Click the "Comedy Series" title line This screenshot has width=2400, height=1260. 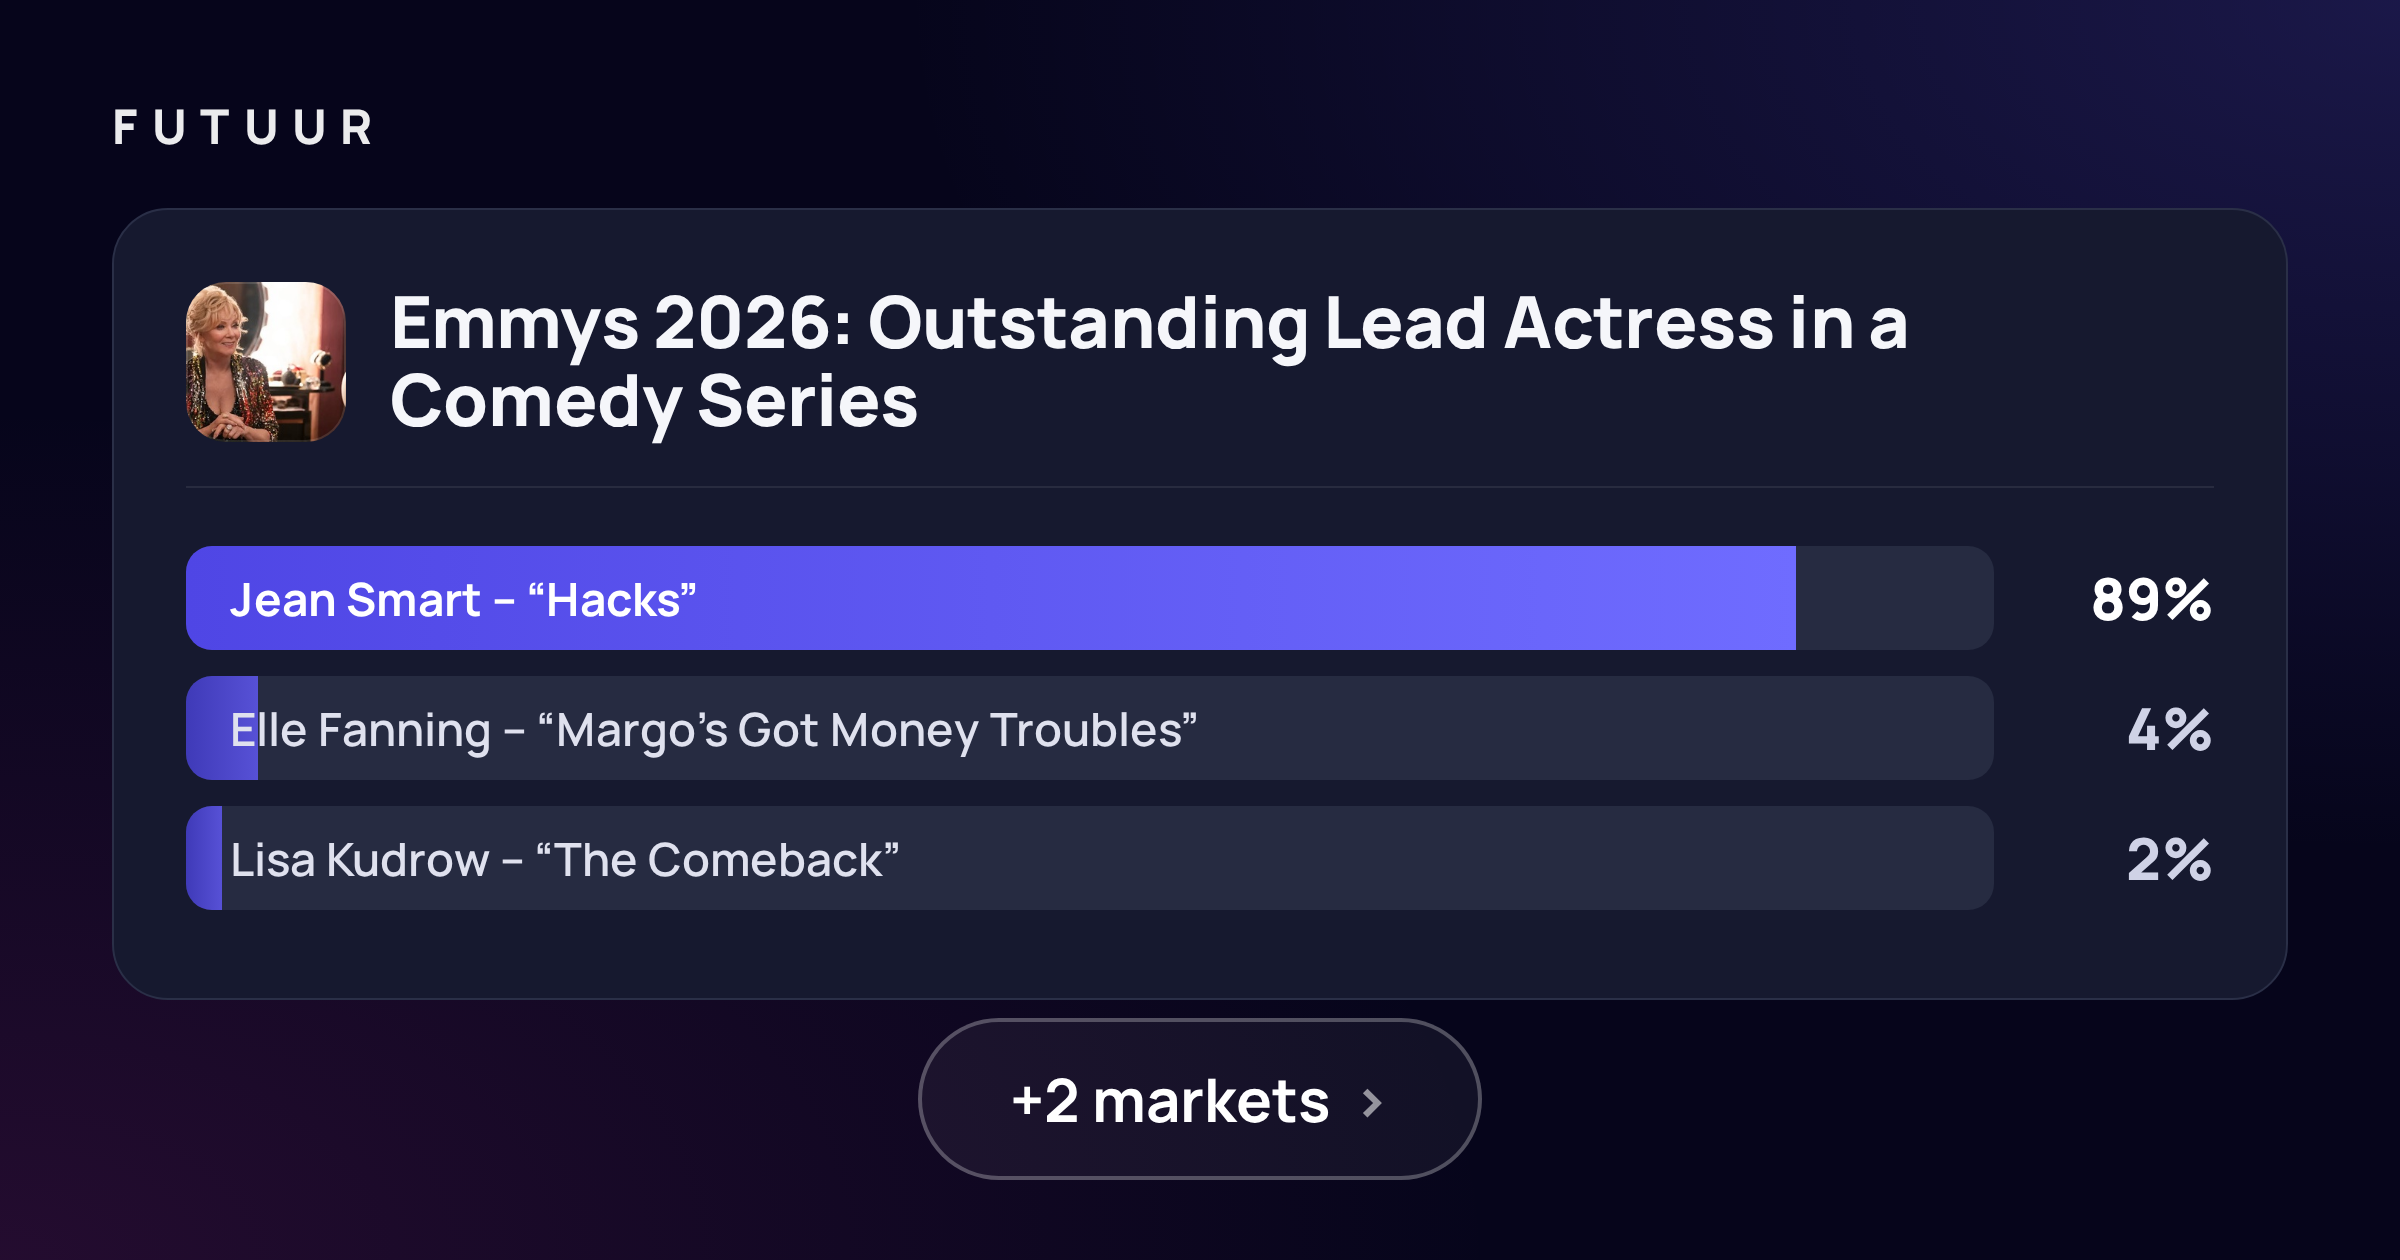[654, 402]
